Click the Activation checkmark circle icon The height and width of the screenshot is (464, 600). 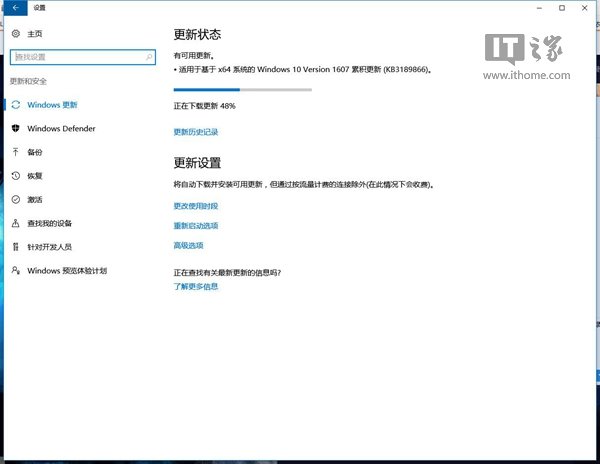click(x=15, y=200)
